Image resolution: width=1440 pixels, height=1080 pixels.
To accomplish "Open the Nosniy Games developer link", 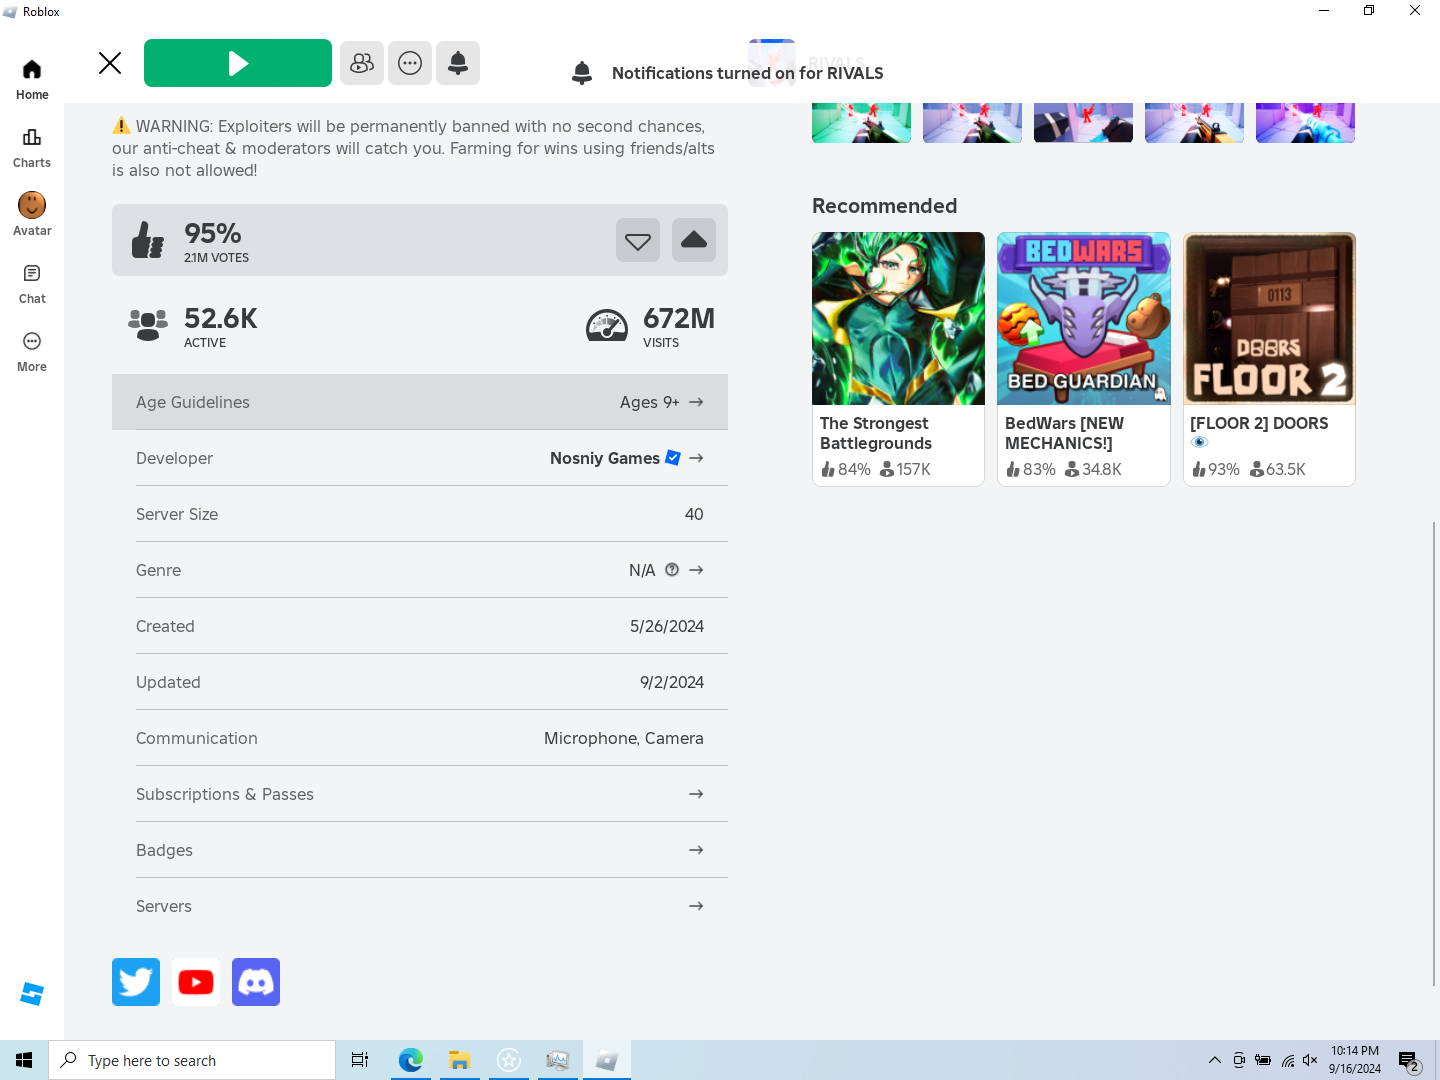I will pyautogui.click(x=605, y=458).
